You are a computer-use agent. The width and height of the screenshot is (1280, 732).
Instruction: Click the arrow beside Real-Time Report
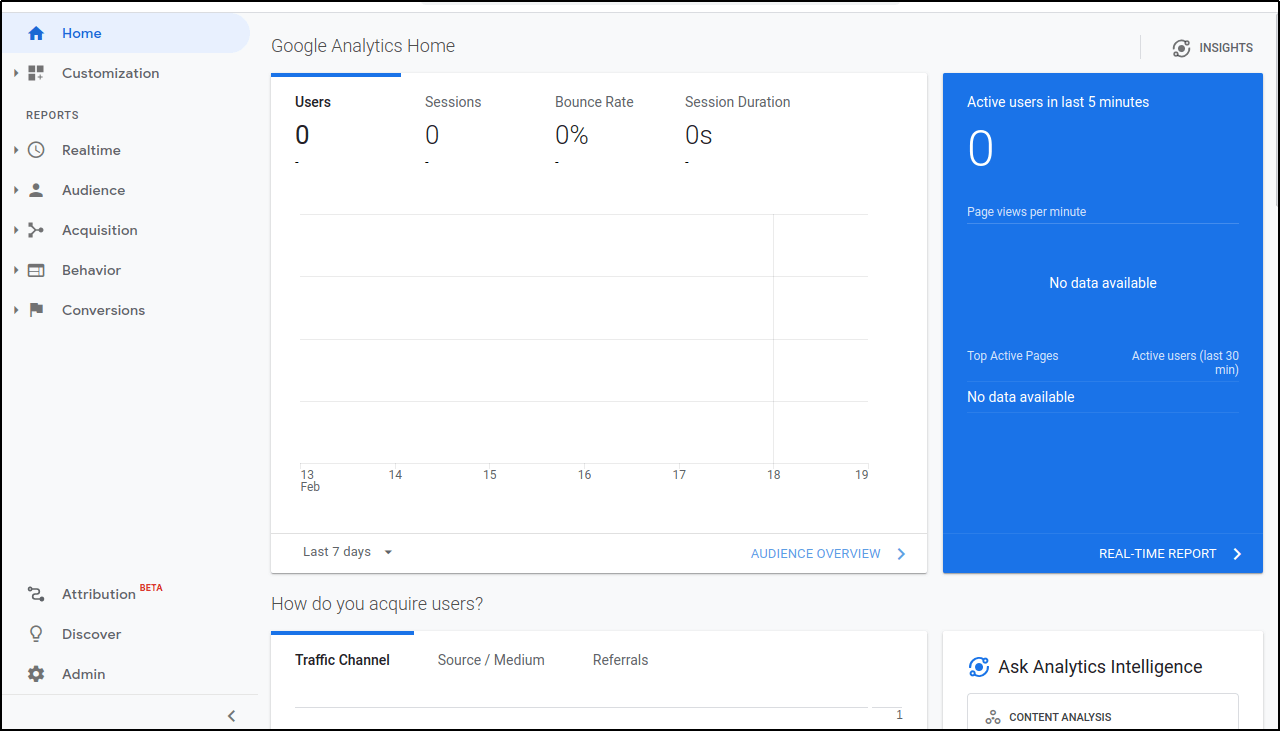[1237, 554]
